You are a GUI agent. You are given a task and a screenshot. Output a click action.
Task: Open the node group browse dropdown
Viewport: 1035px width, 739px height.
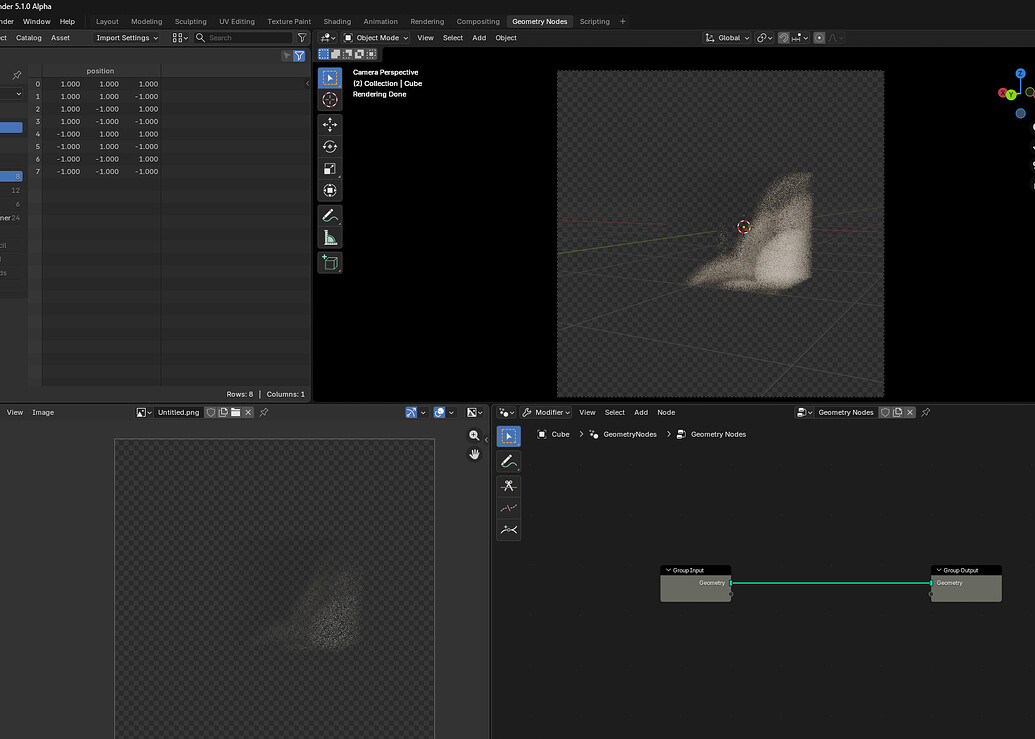[x=803, y=412]
